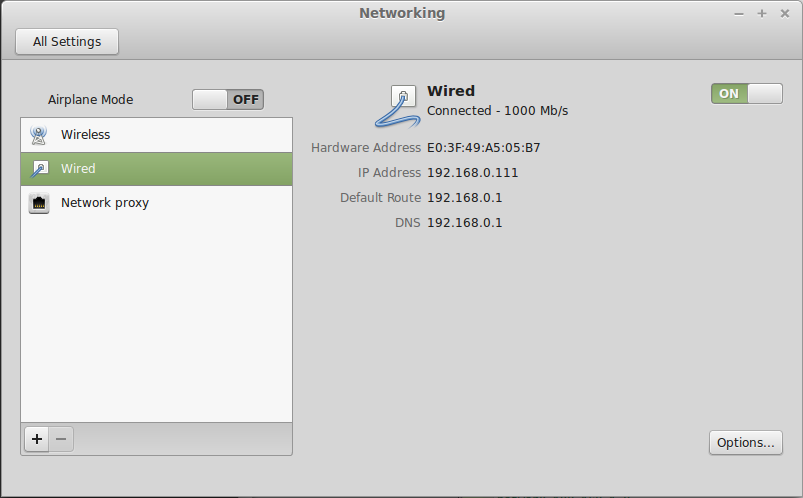Close the Networking window
The width and height of the screenshot is (803, 498).
point(785,14)
